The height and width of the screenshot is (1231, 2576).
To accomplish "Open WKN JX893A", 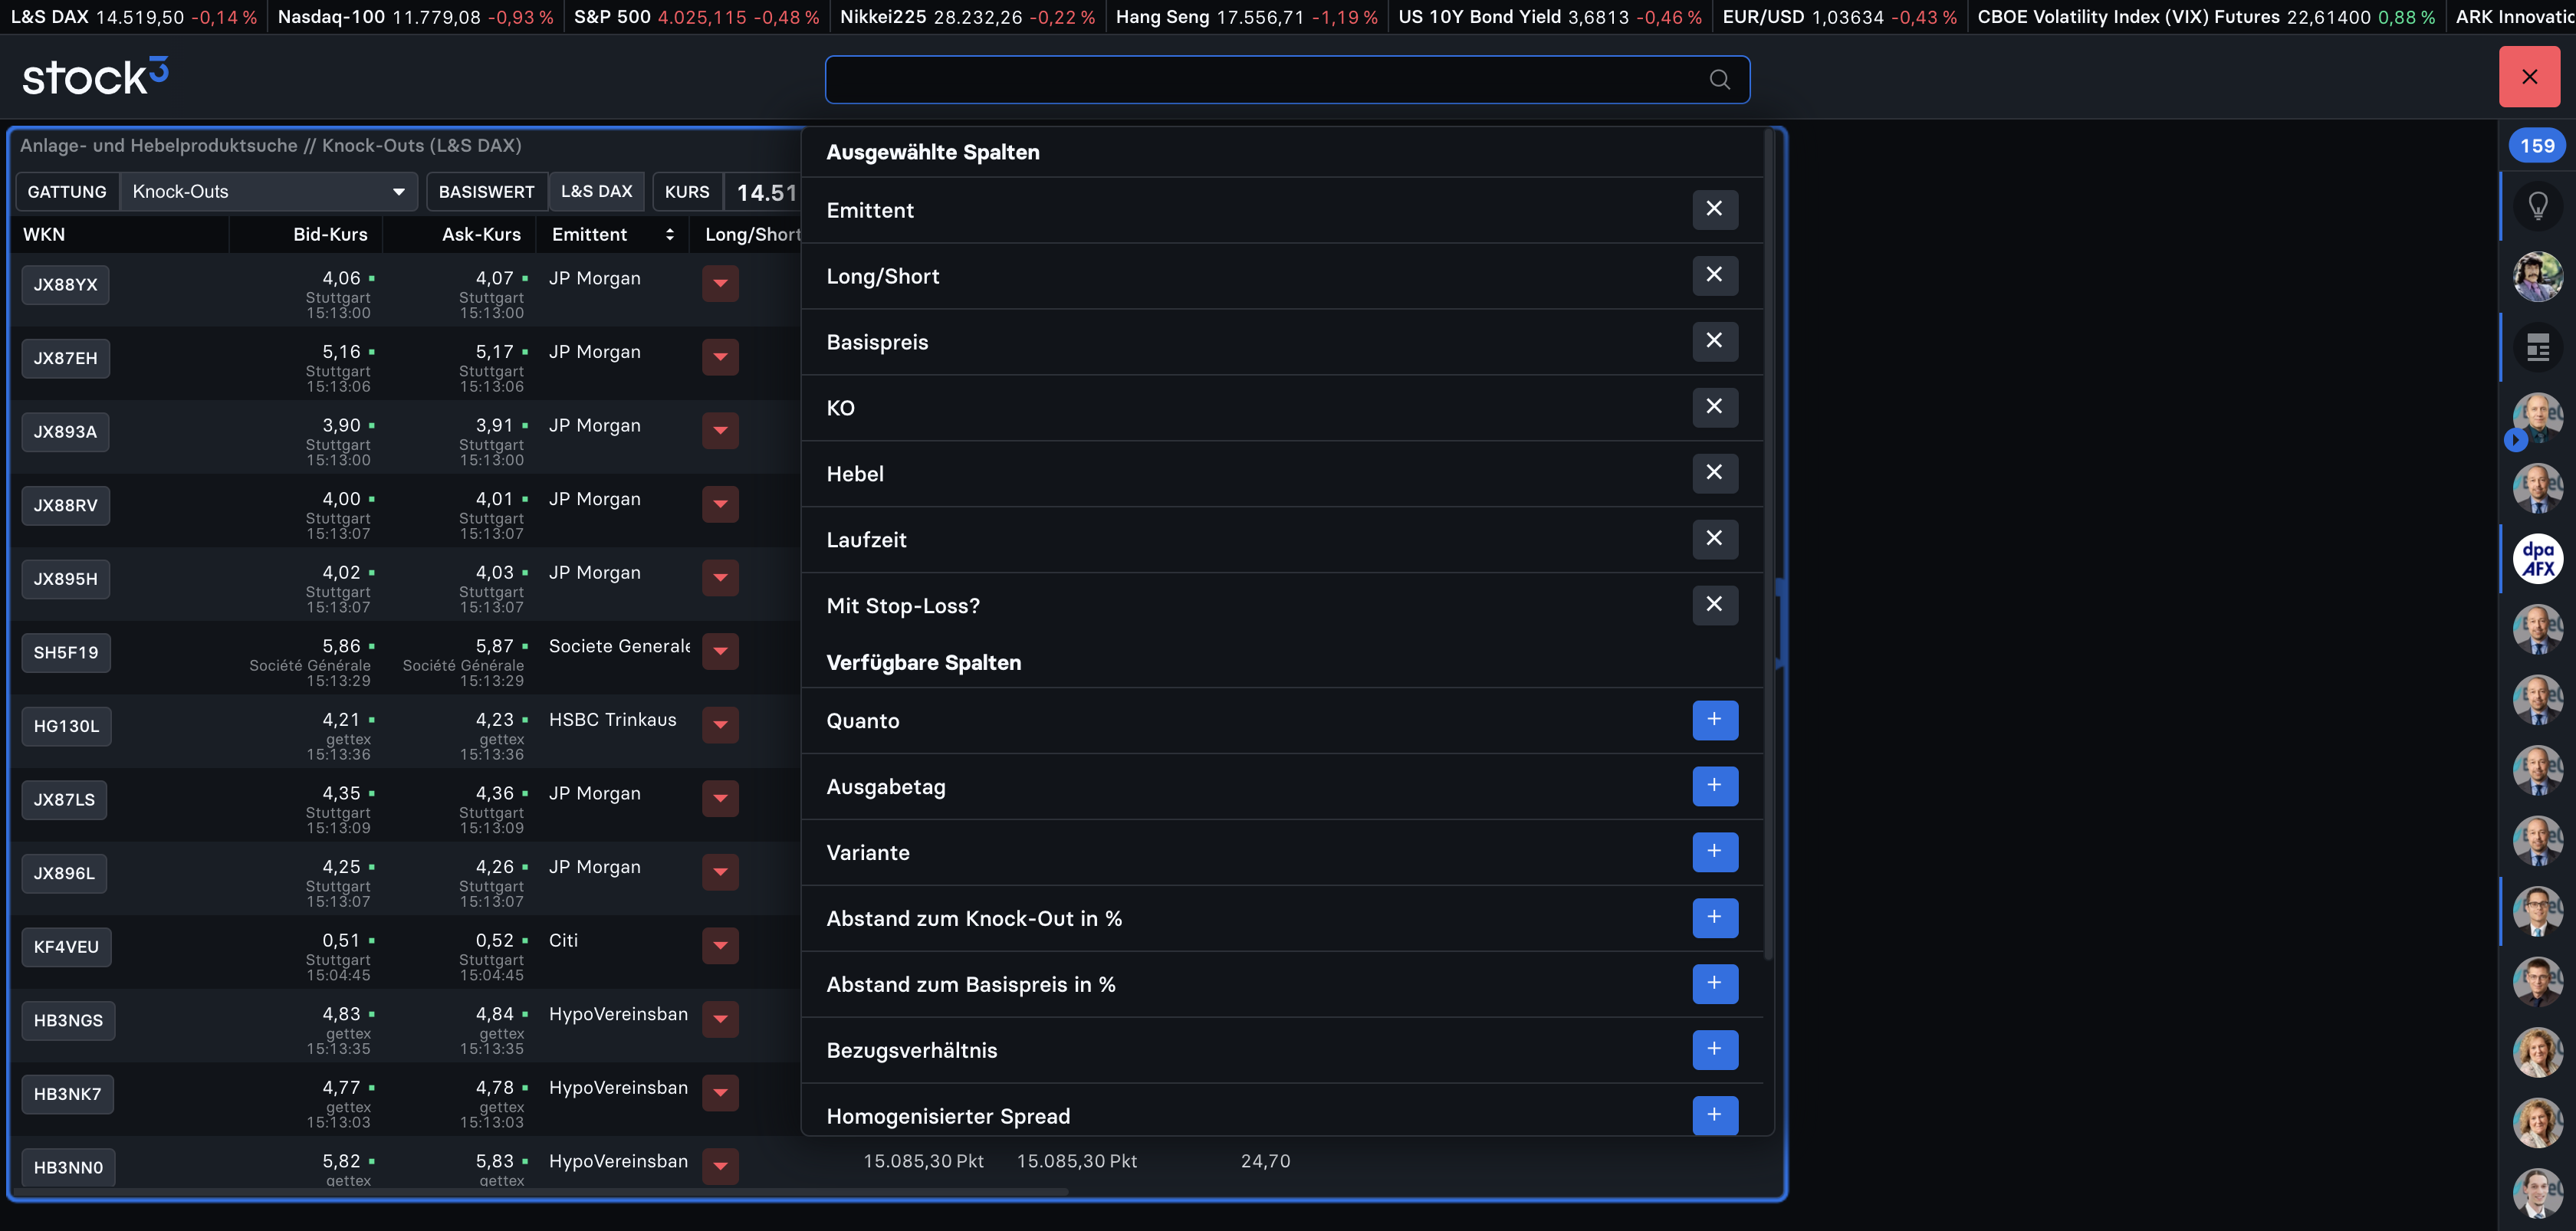I will [x=66, y=432].
